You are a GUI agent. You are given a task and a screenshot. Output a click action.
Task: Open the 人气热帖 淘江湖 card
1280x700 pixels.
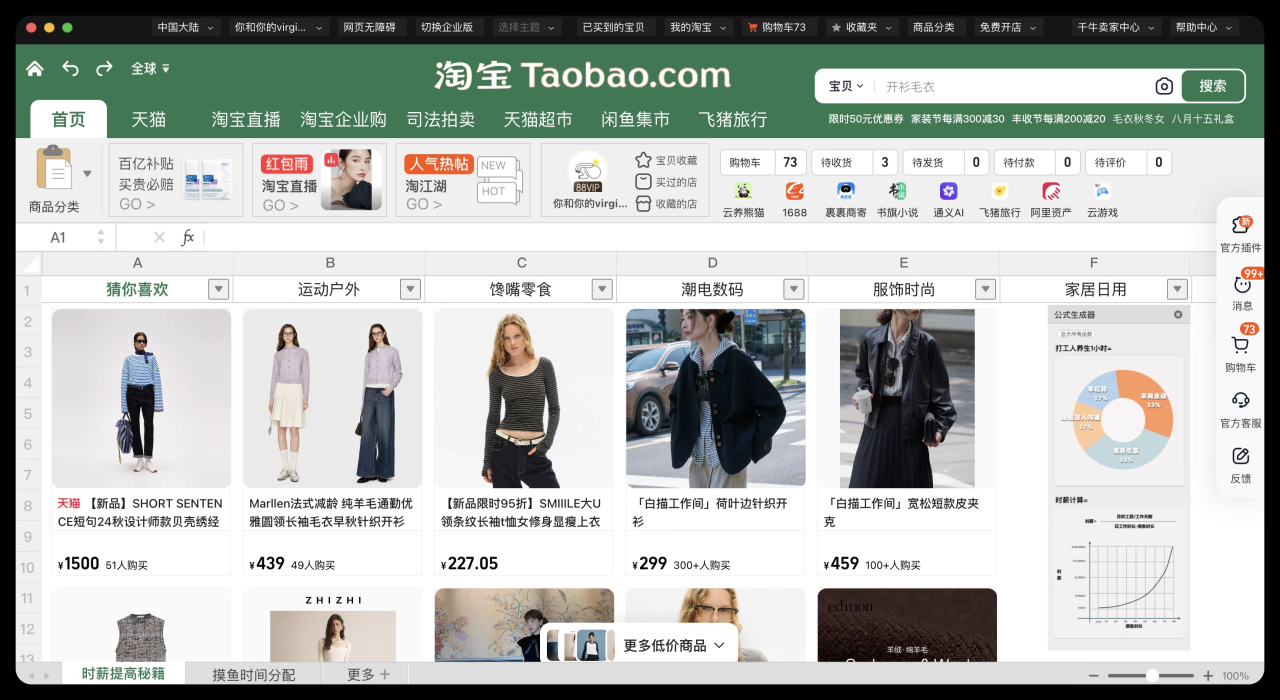(x=463, y=180)
